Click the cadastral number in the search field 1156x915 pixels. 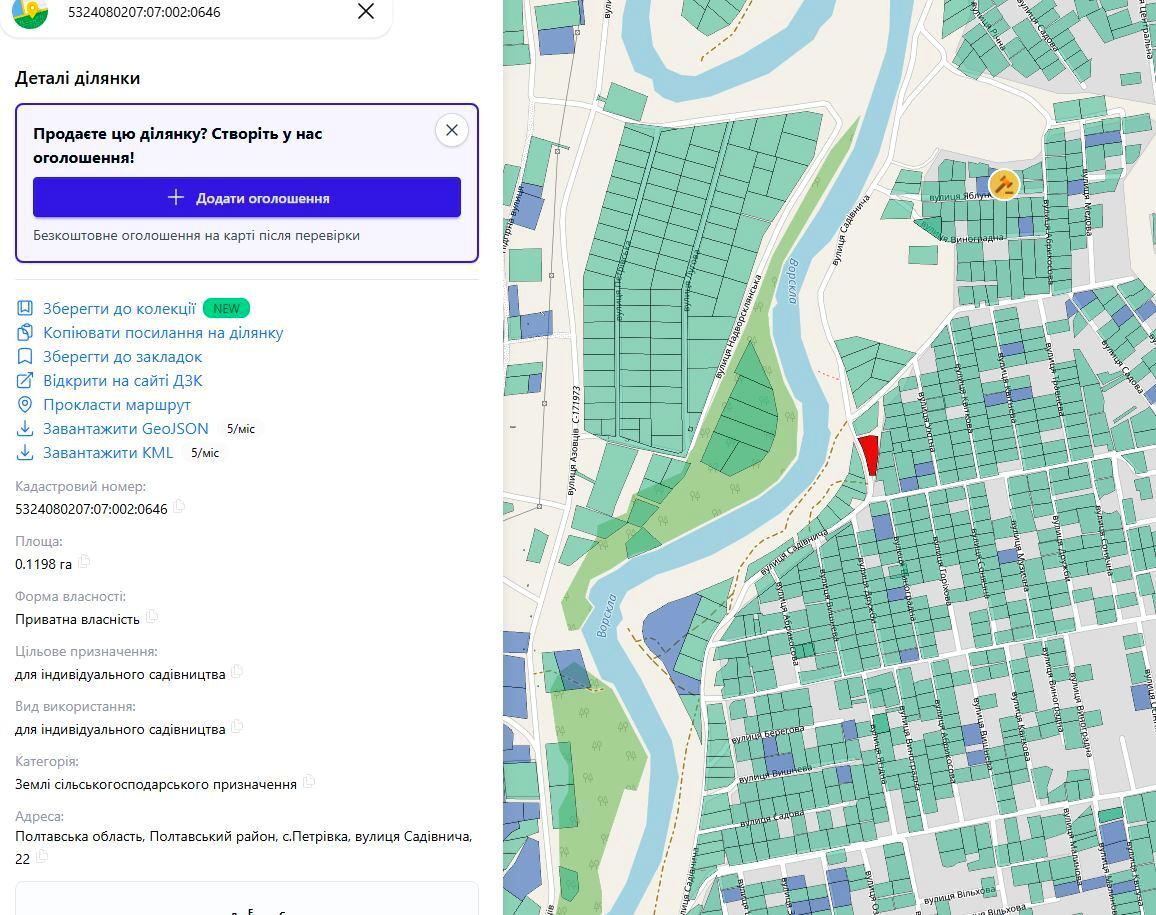144,12
